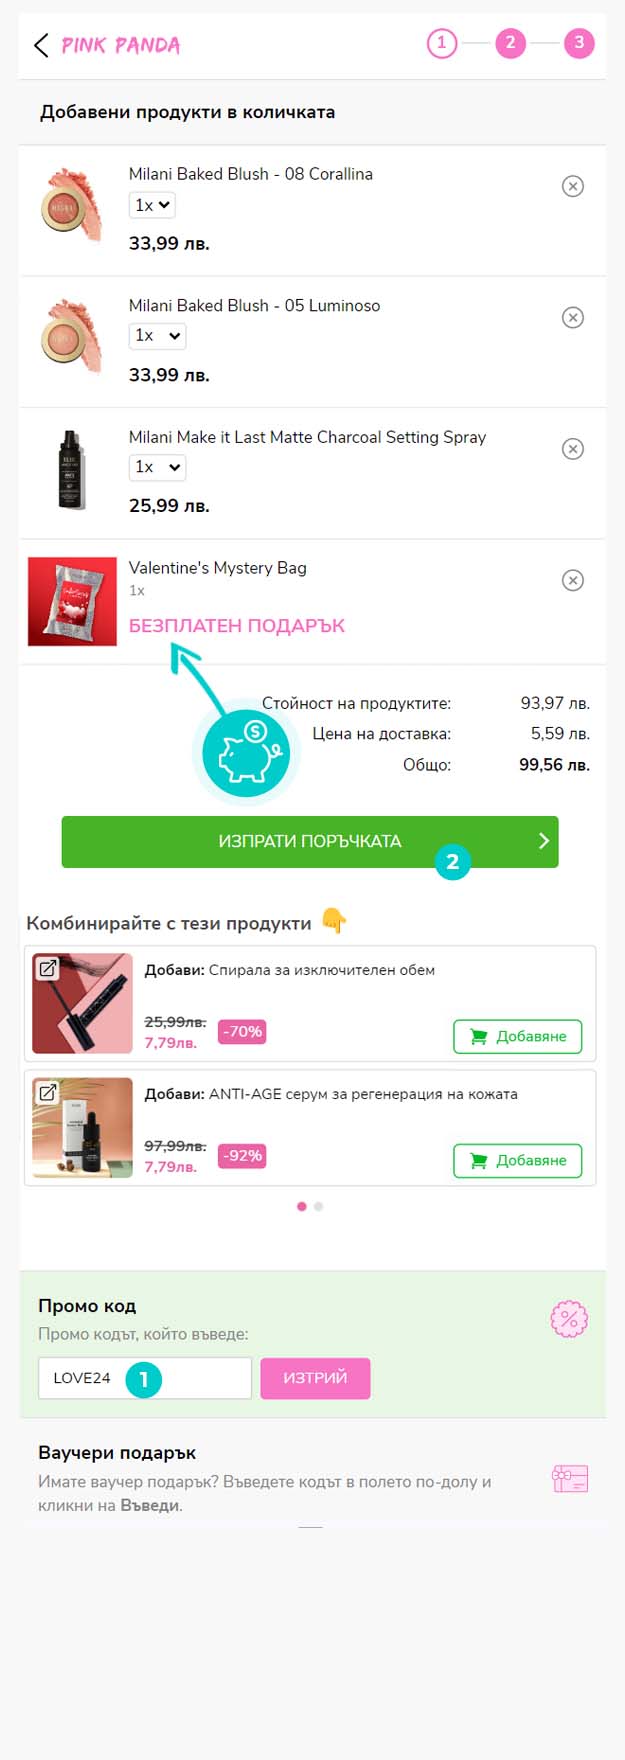Switch to second carousel page dot
625x1760 pixels.
pos(318,1206)
